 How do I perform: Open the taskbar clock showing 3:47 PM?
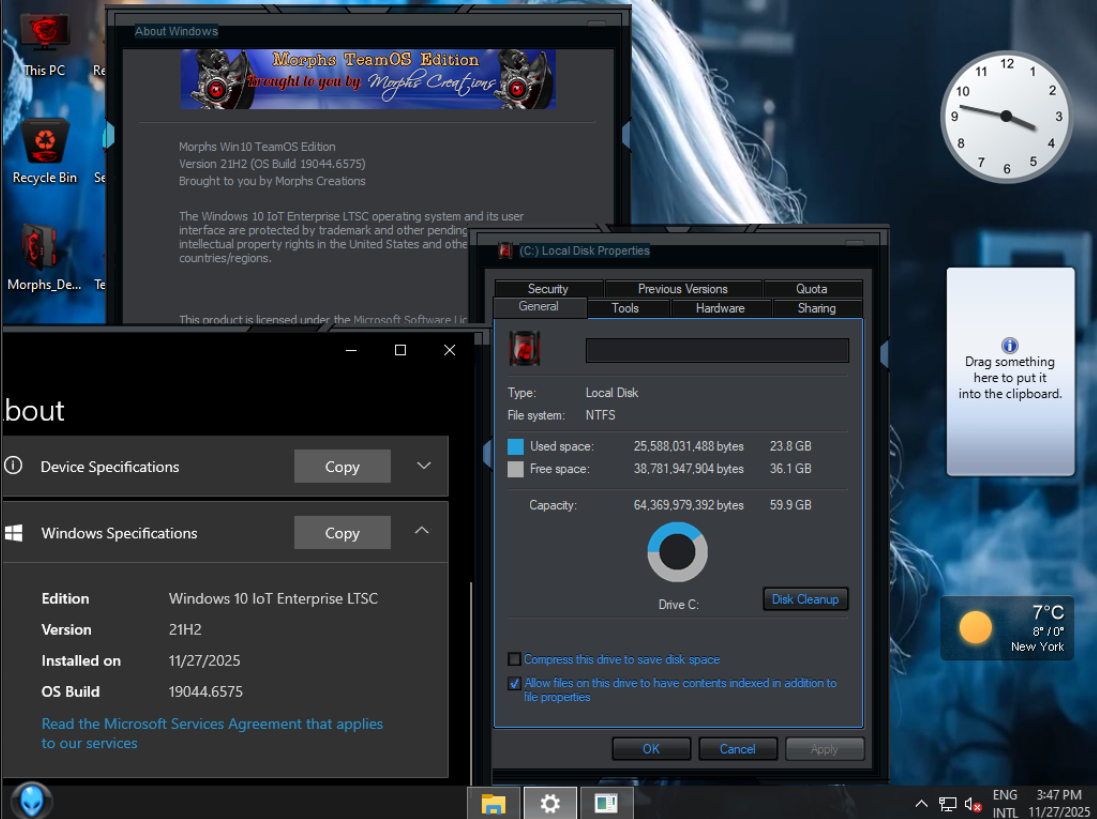point(1059,804)
